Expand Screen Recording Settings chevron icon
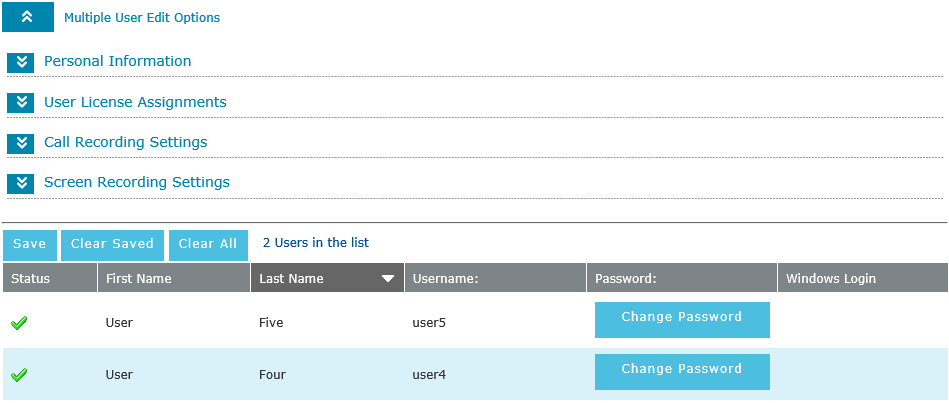 [21, 183]
